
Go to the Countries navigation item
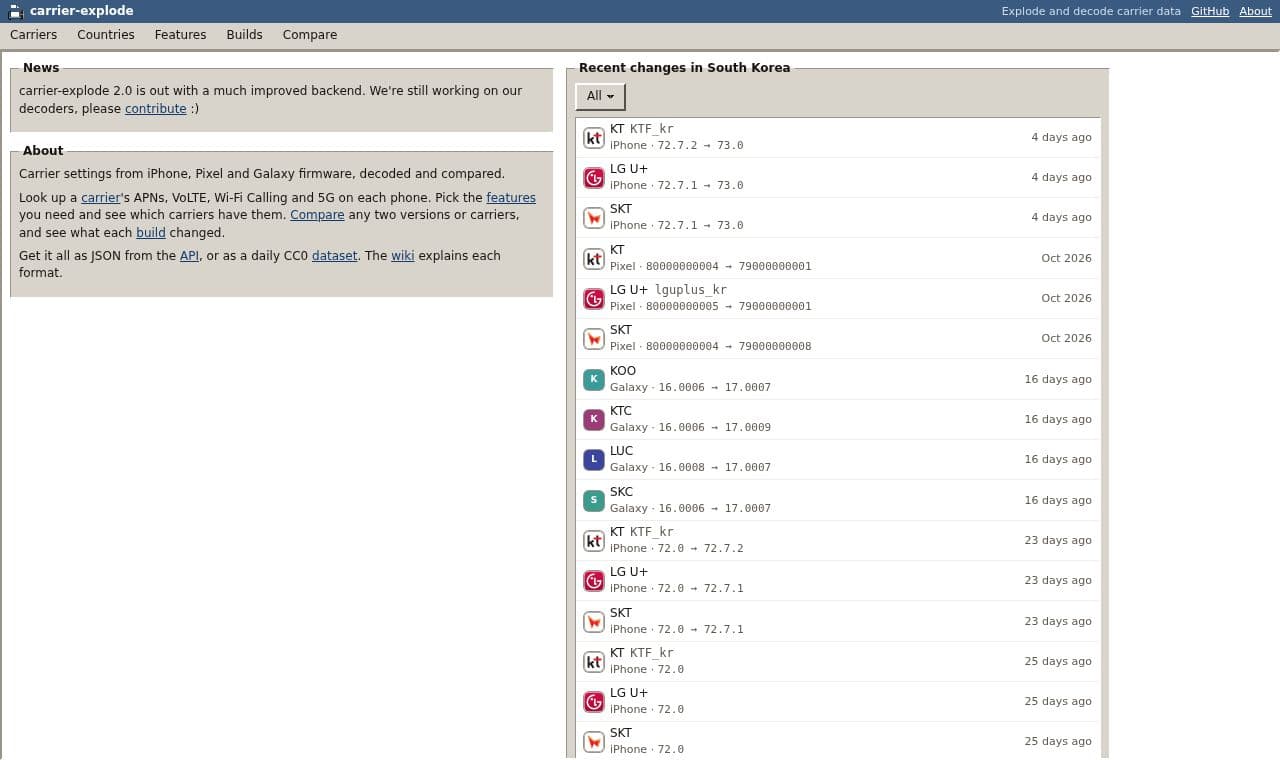[106, 35]
